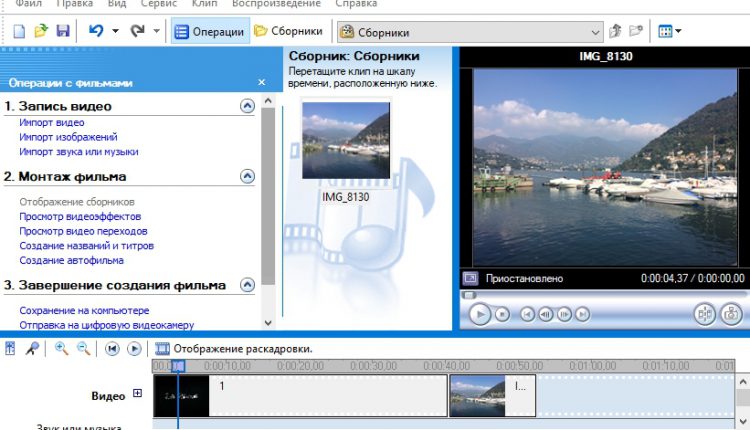The image size is (750, 430).
Task: Toggle the Сборники collections pane button
Action: pyautogui.click(x=288, y=31)
